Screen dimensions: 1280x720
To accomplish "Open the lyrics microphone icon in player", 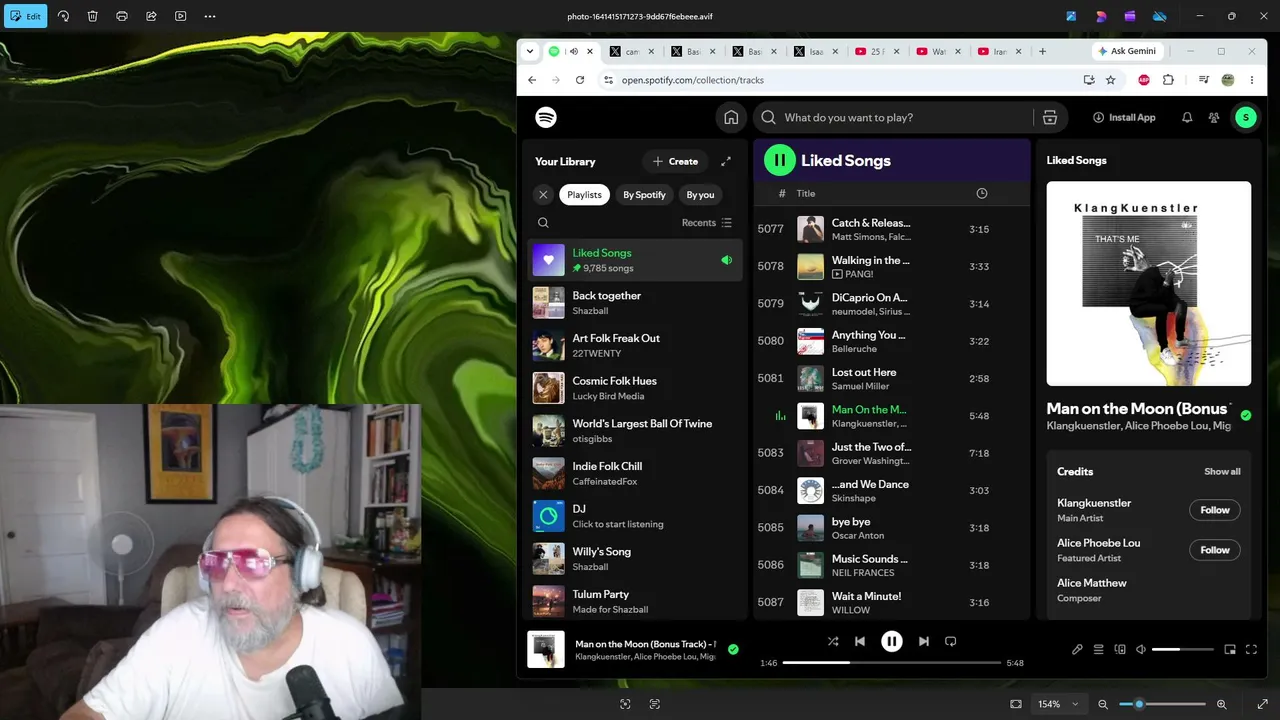I will click(1077, 649).
